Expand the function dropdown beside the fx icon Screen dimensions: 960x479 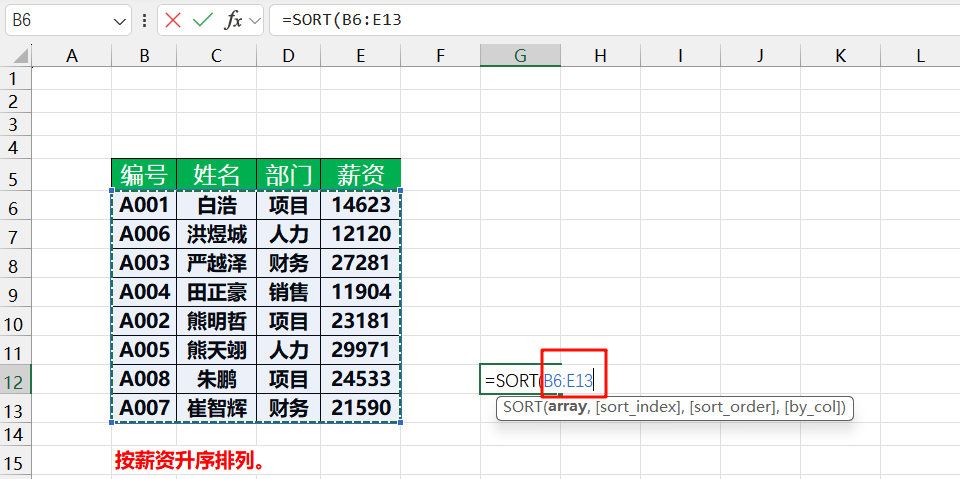tap(255, 21)
